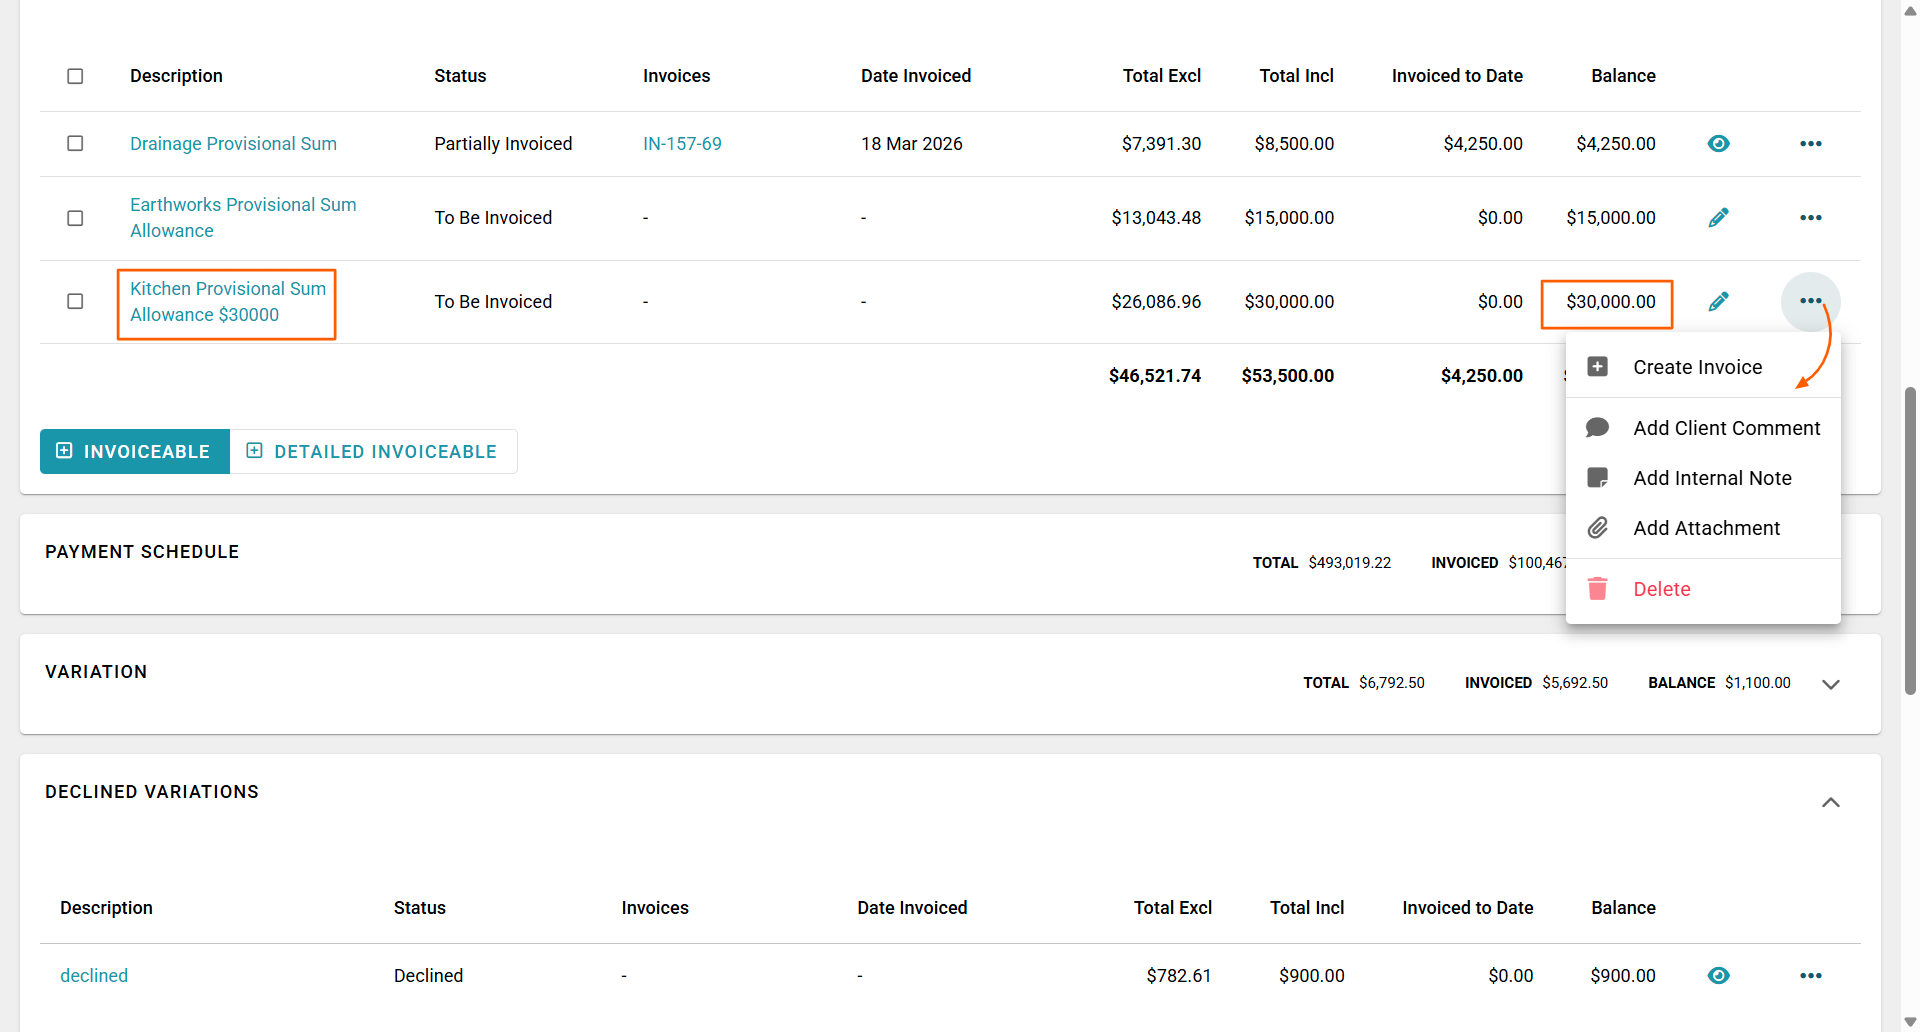
Task: Open invoice link IN-157-69
Action: [682, 144]
